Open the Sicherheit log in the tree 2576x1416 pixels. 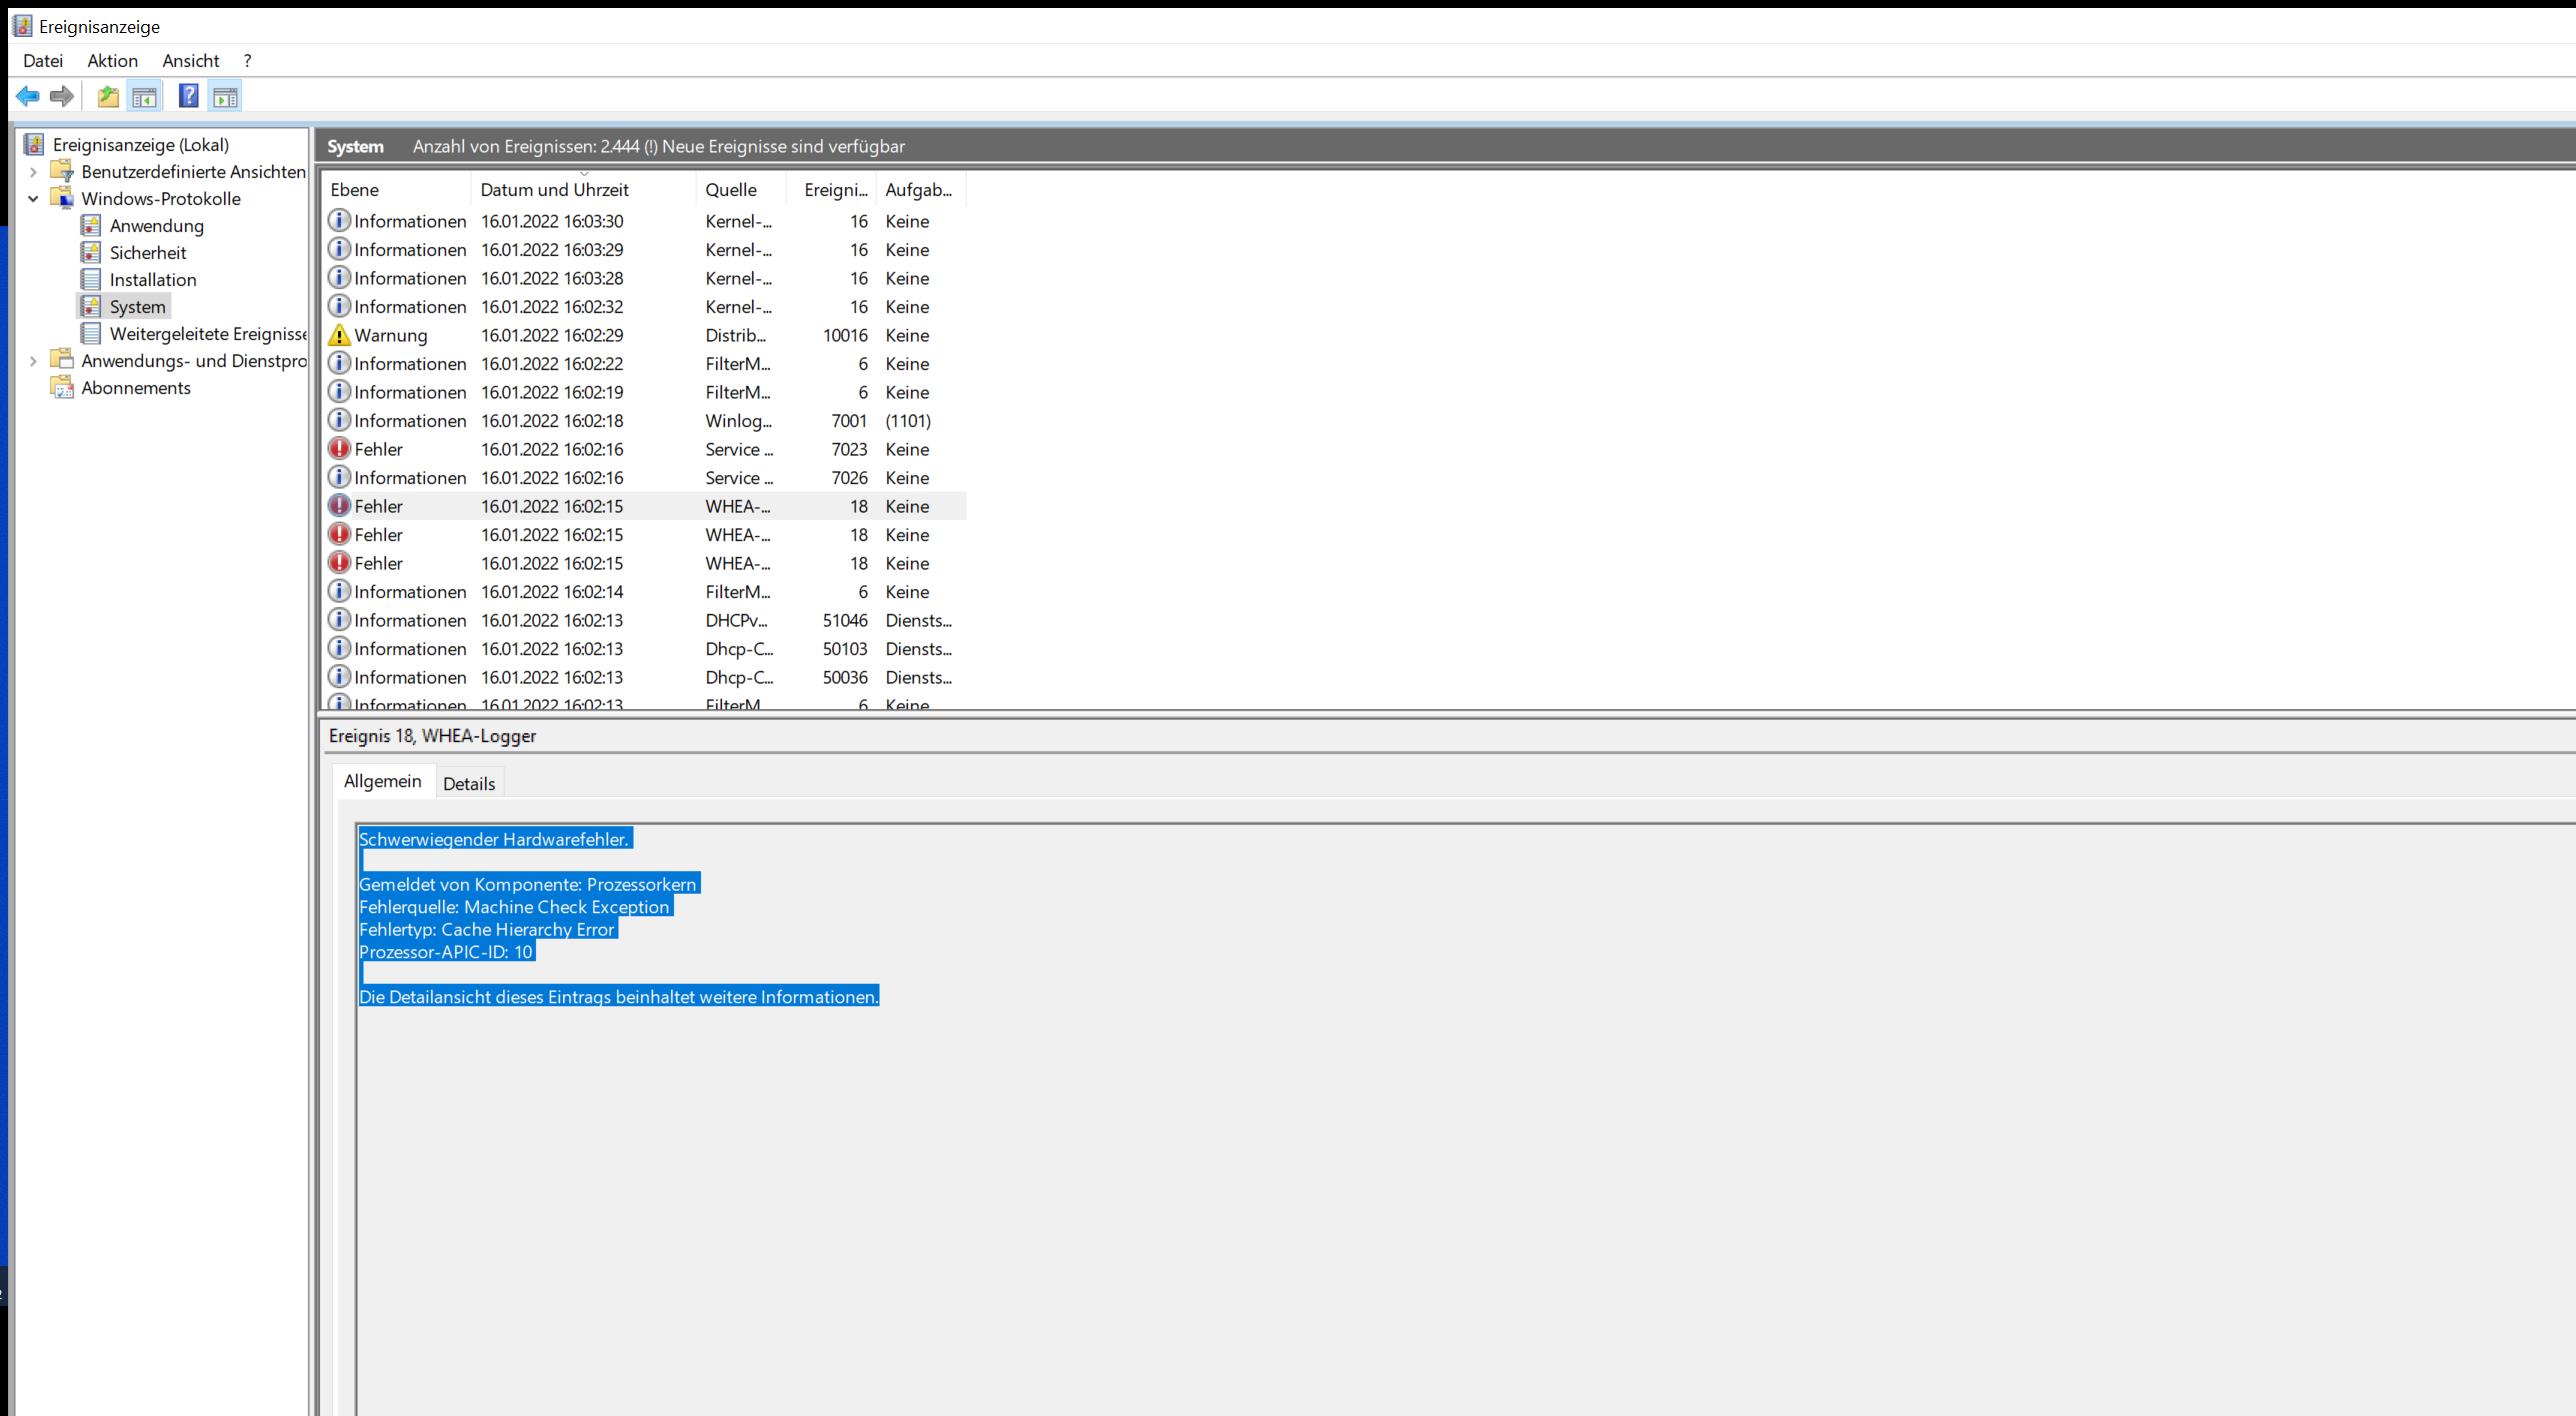tap(147, 253)
